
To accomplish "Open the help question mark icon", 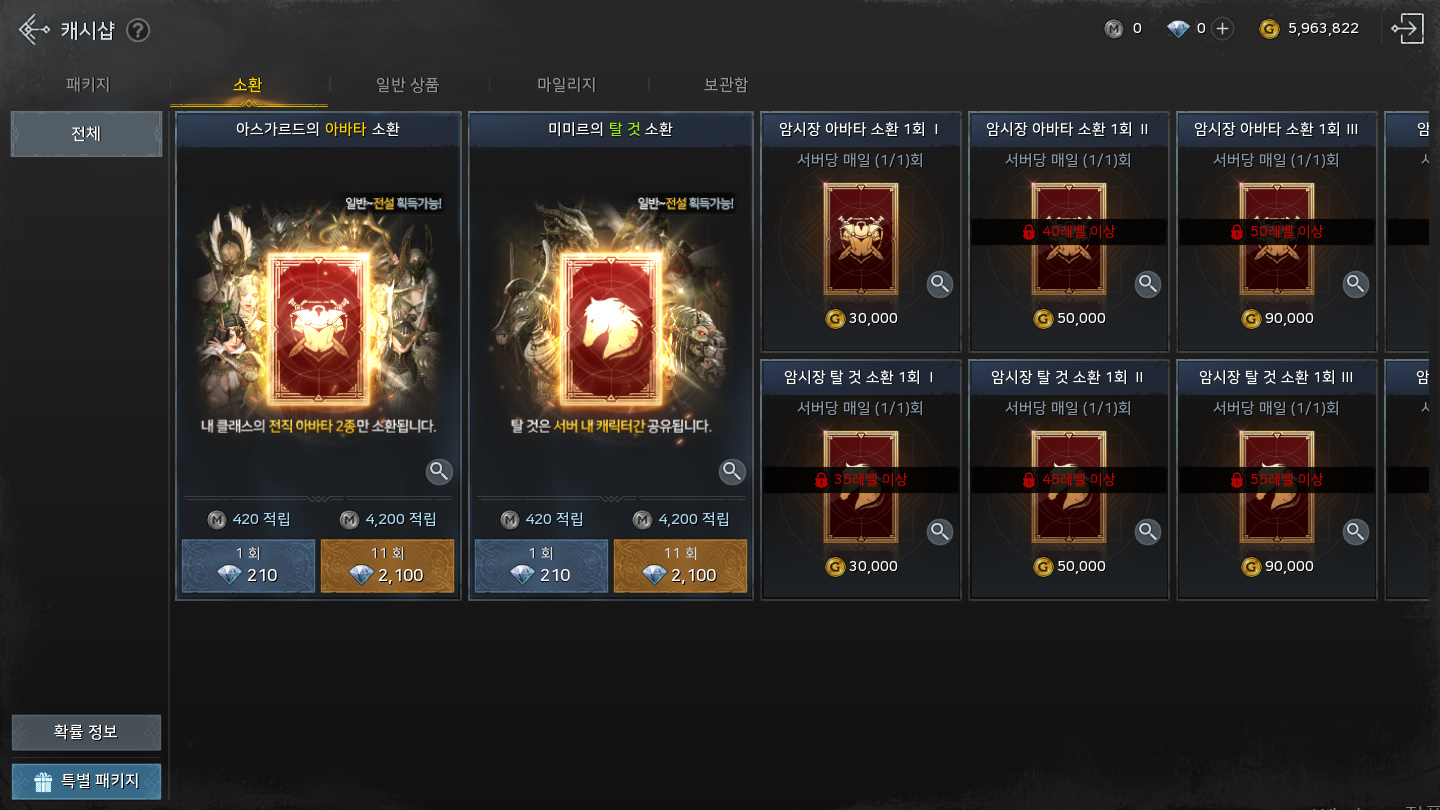I will [x=138, y=30].
